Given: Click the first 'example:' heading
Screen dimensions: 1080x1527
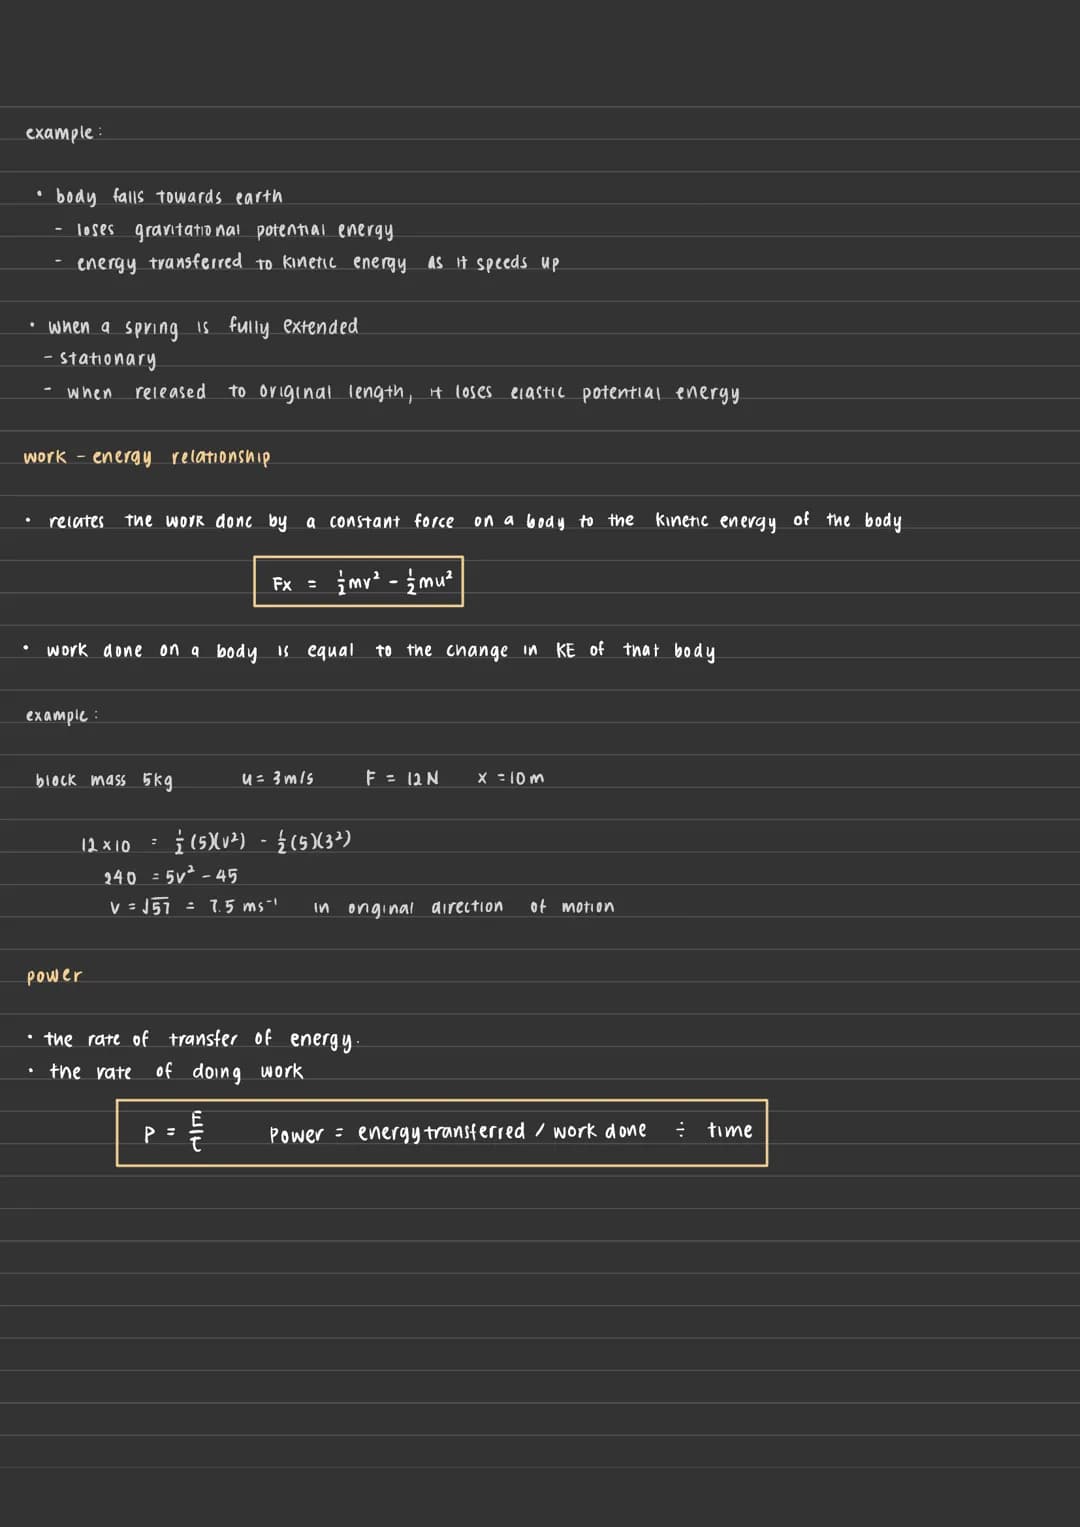Looking at the screenshot, I should pyautogui.click(x=64, y=133).
